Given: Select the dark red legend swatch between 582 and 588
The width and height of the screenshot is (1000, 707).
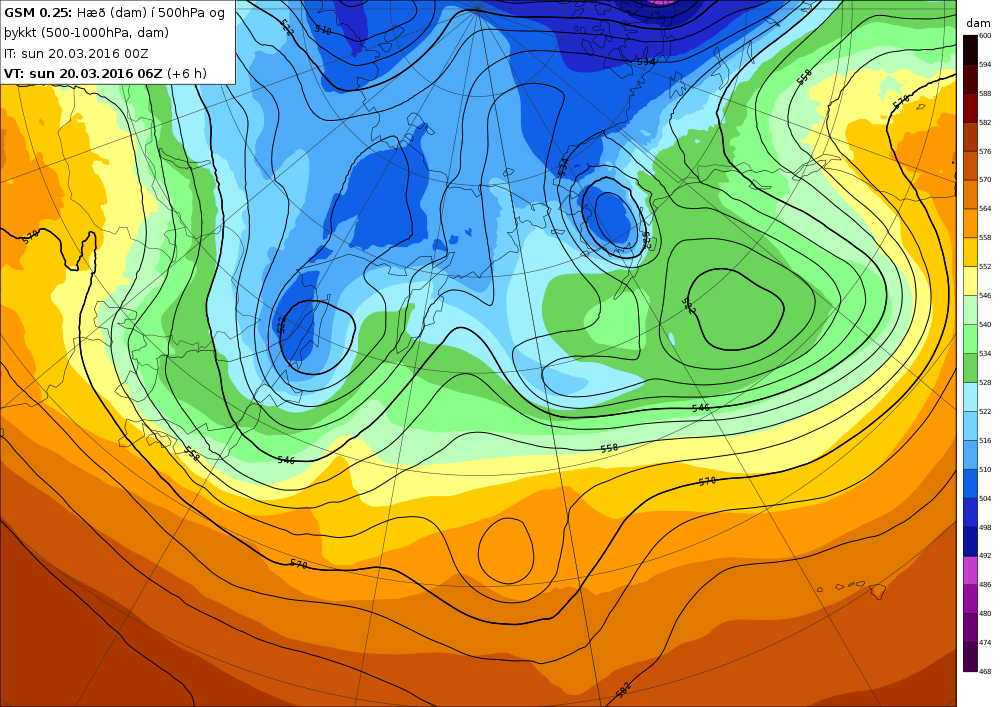Looking at the screenshot, I should tap(969, 108).
